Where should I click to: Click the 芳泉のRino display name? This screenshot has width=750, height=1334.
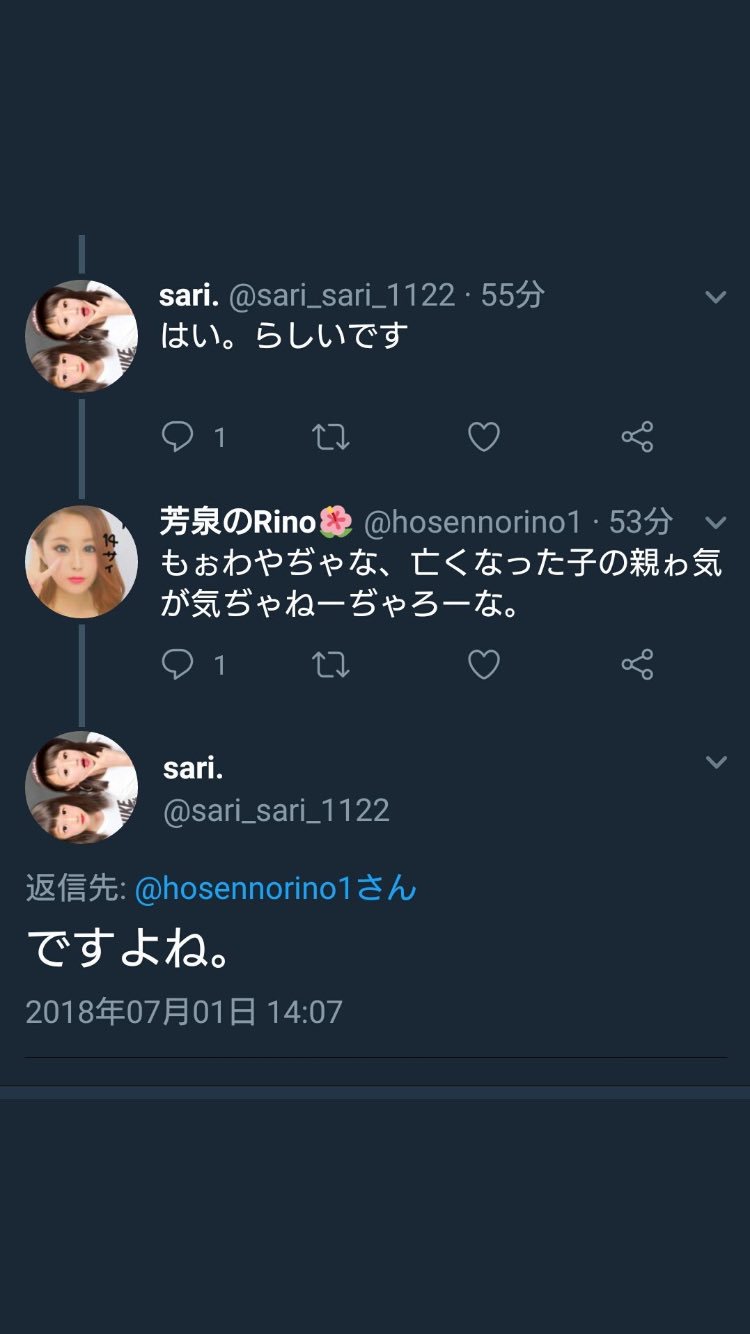click(x=238, y=522)
